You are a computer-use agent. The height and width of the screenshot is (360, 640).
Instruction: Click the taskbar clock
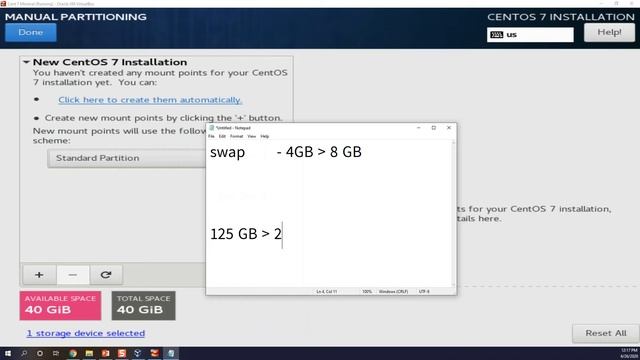(629, 353)
